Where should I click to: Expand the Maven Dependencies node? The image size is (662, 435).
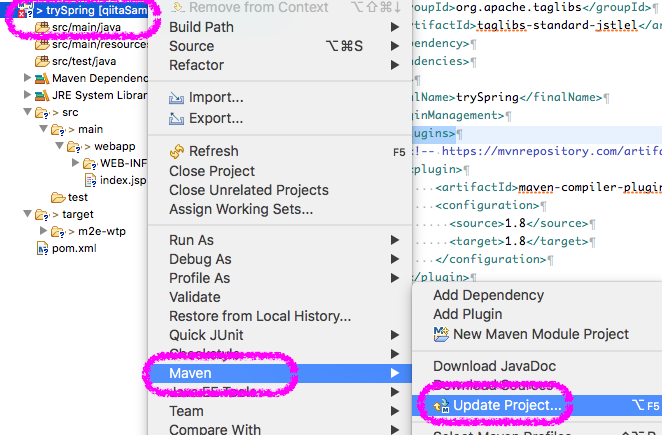coord(27,78)
